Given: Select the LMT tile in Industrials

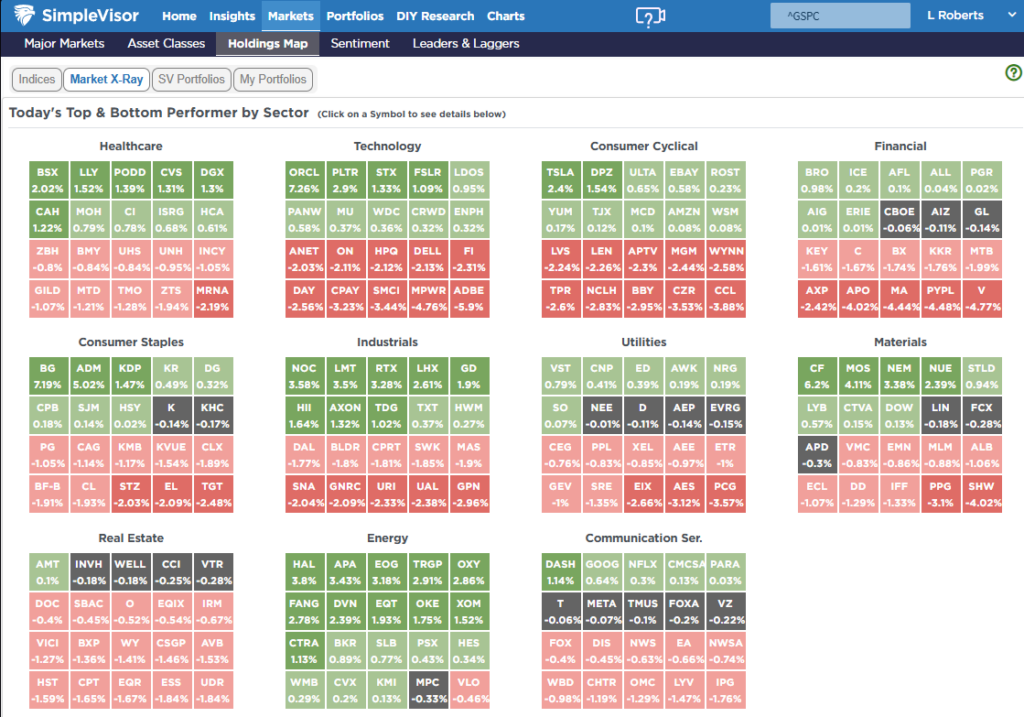Looking at the screenshot, I should click(x=345, y=376).
